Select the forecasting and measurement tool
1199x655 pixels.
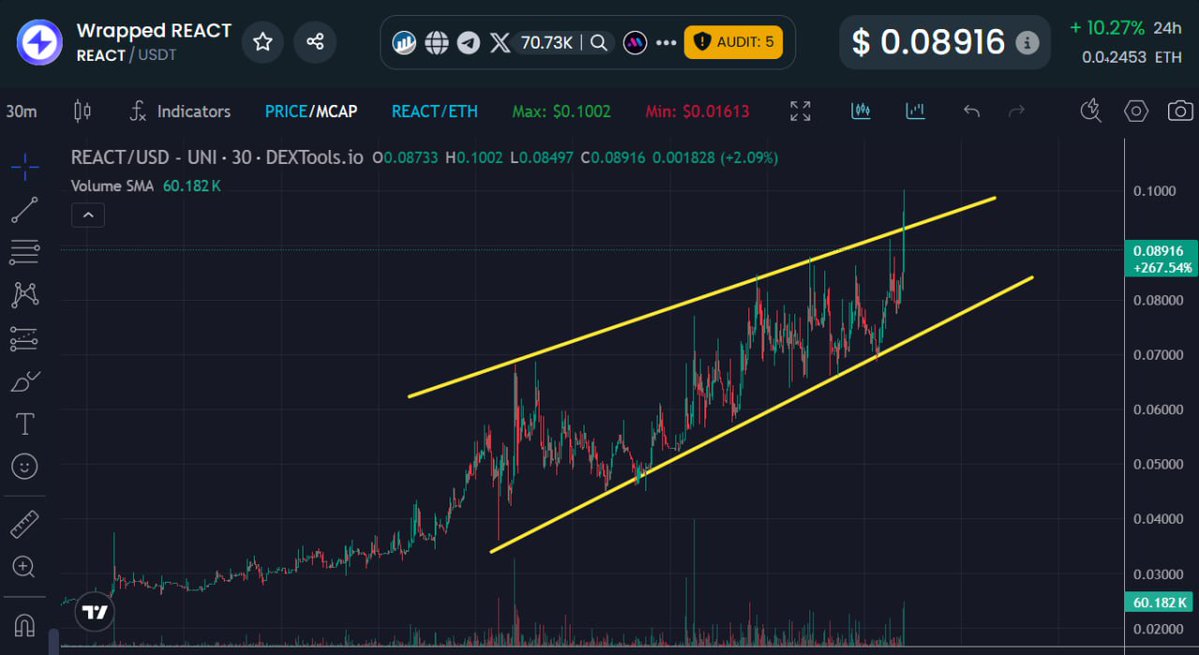(24, 339)
